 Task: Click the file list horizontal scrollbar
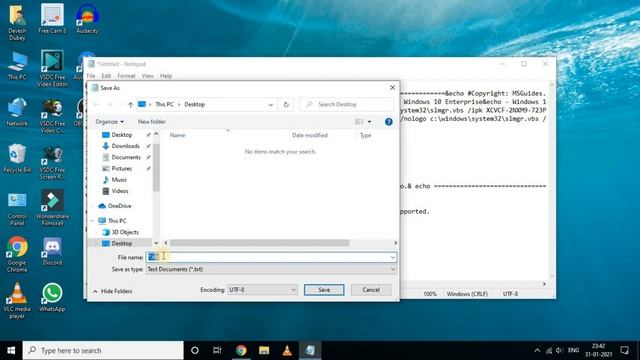coord(260,243)
